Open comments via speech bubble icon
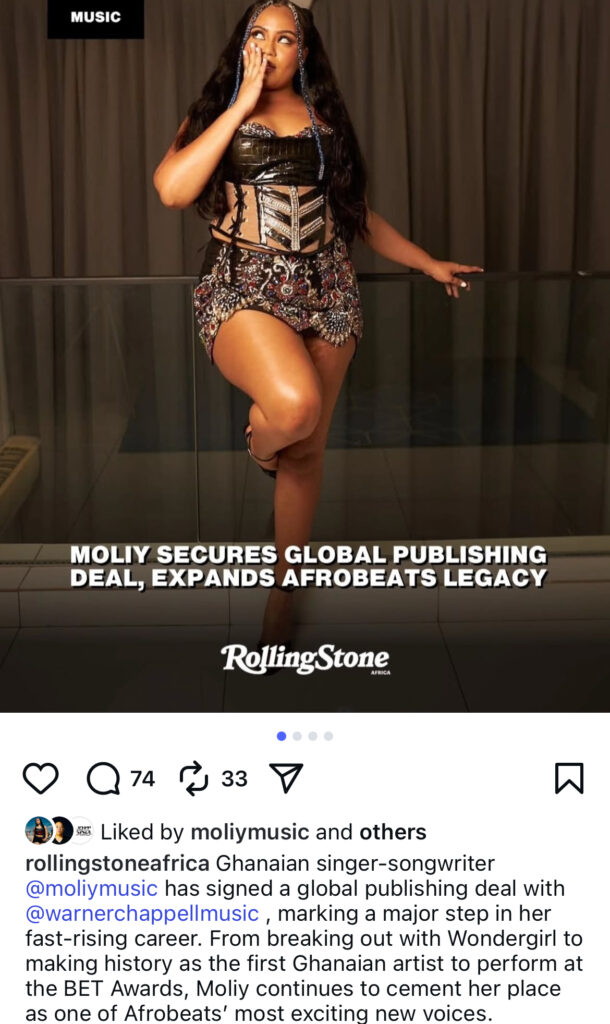 pyautogui.click(x=103, y=778)
